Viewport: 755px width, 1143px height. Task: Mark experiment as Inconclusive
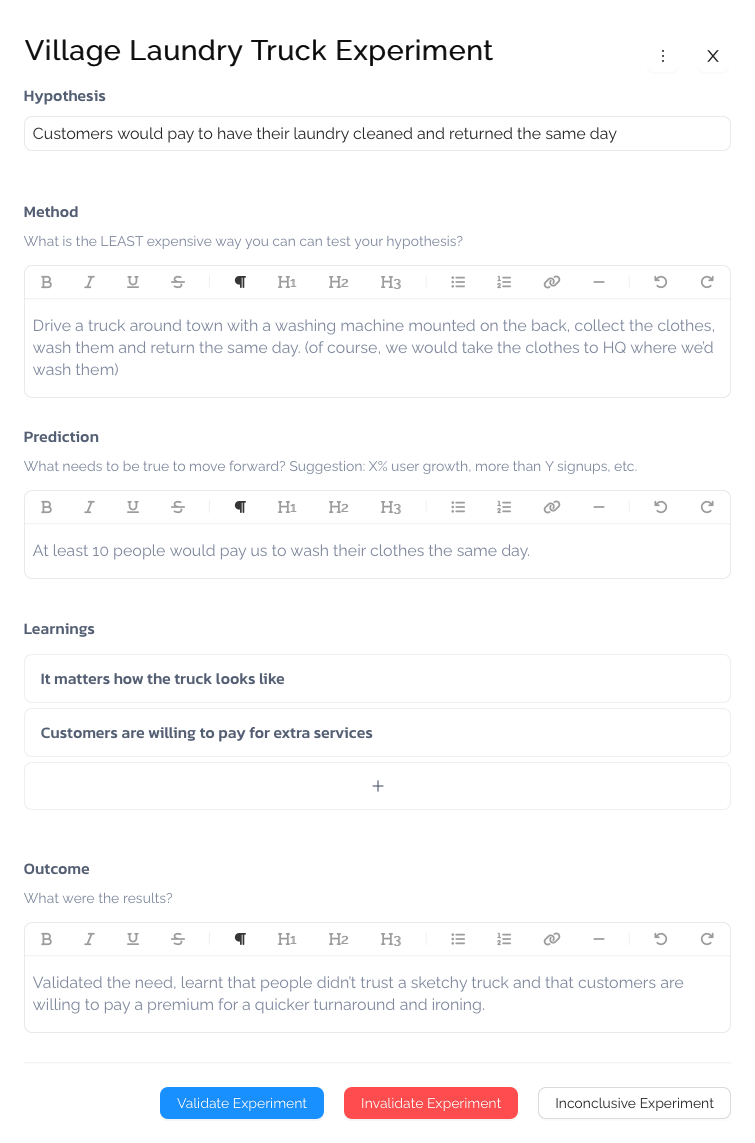tap(634, 1103)
